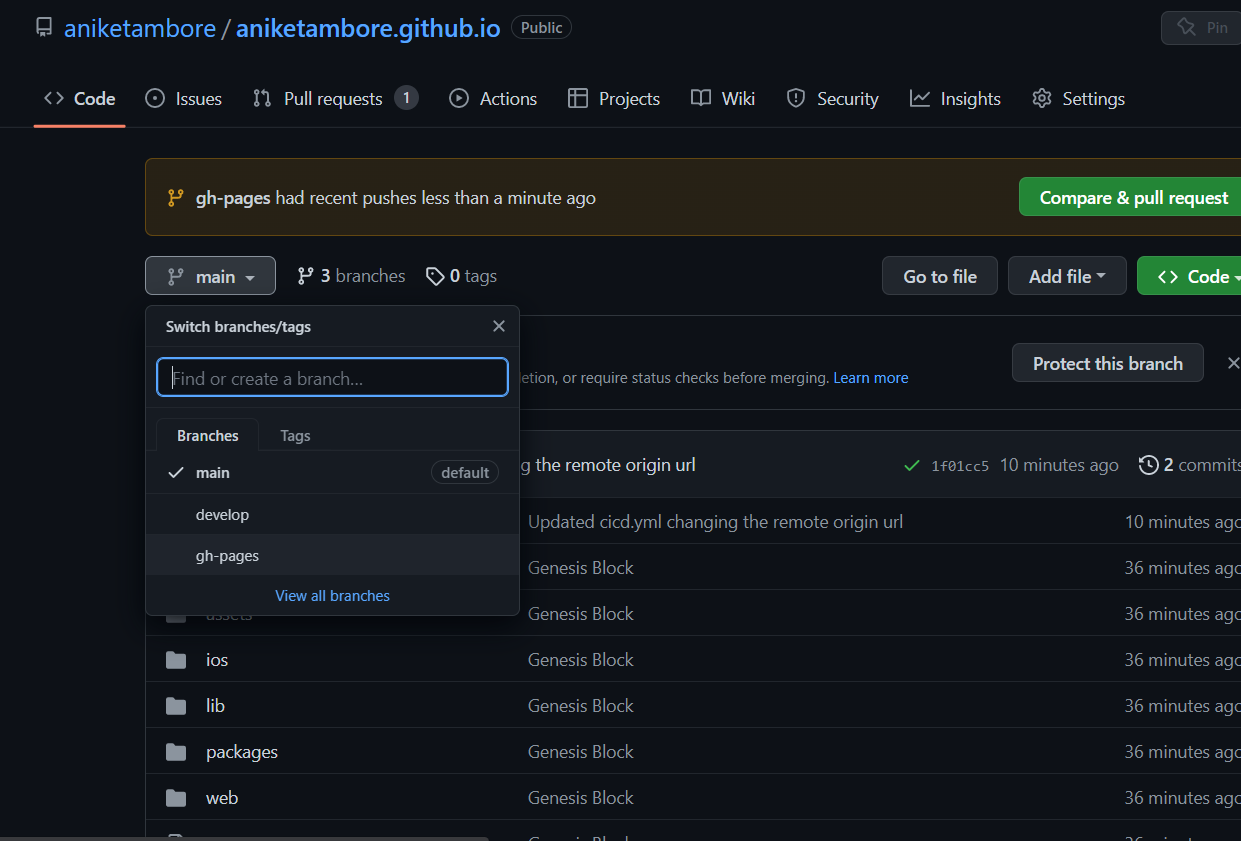
Task: Switch to the gh-pages branch
Action: (332, 555)
